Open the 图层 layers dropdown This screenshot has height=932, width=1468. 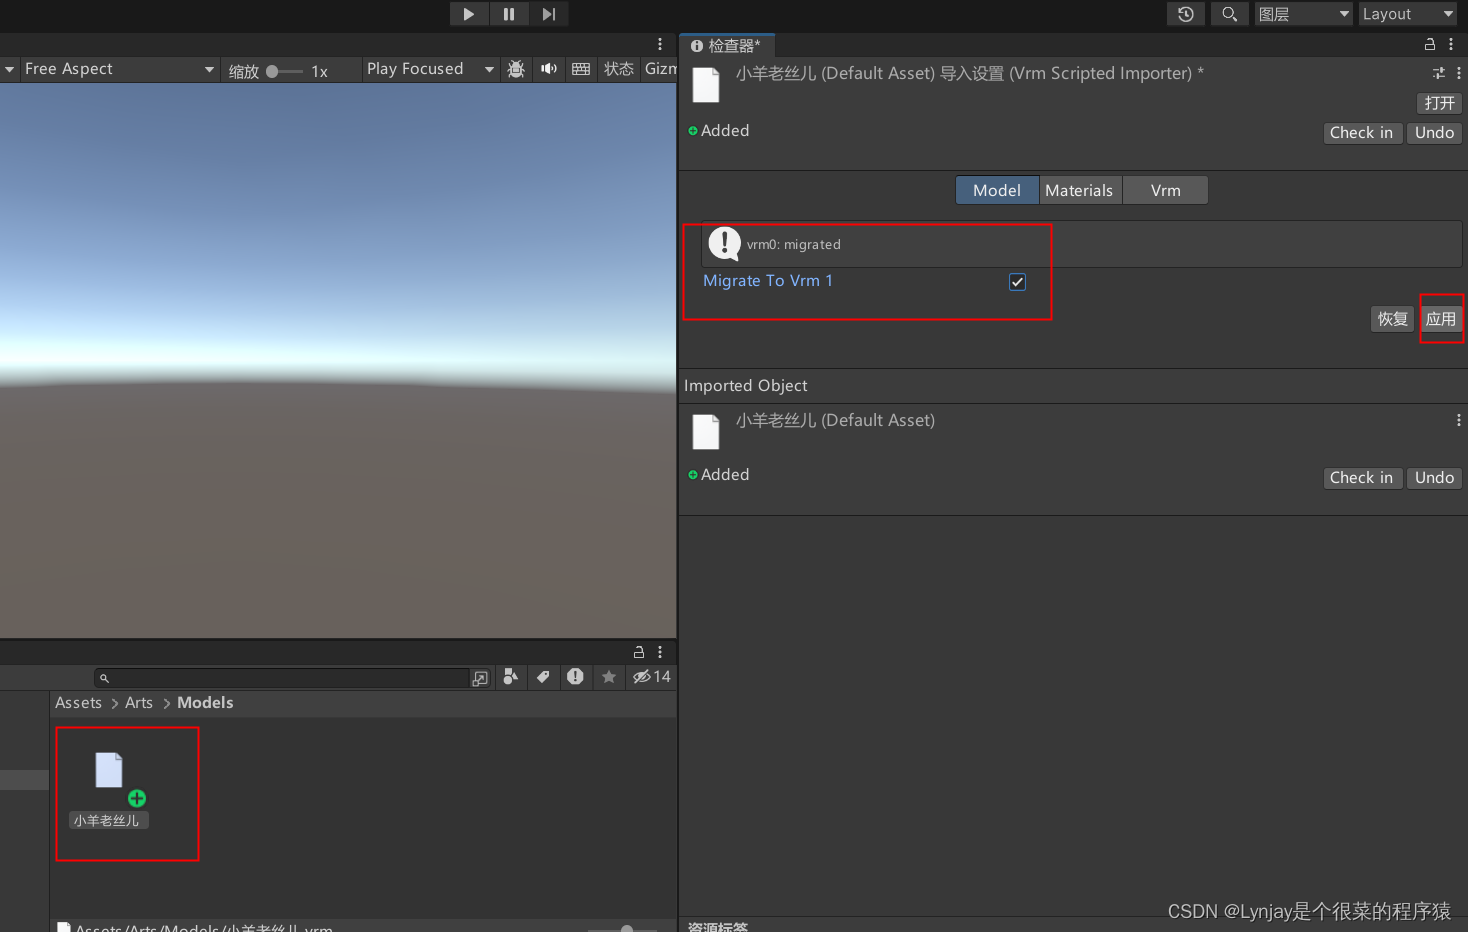coord(1302,14)
